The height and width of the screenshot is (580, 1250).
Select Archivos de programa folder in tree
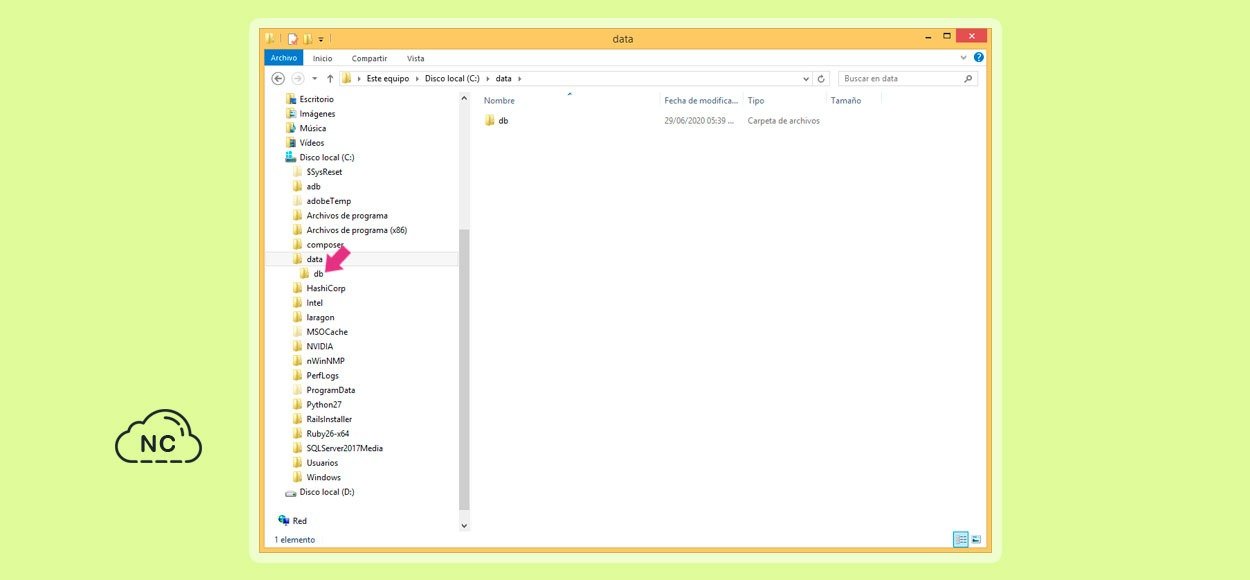pos(347,215)
